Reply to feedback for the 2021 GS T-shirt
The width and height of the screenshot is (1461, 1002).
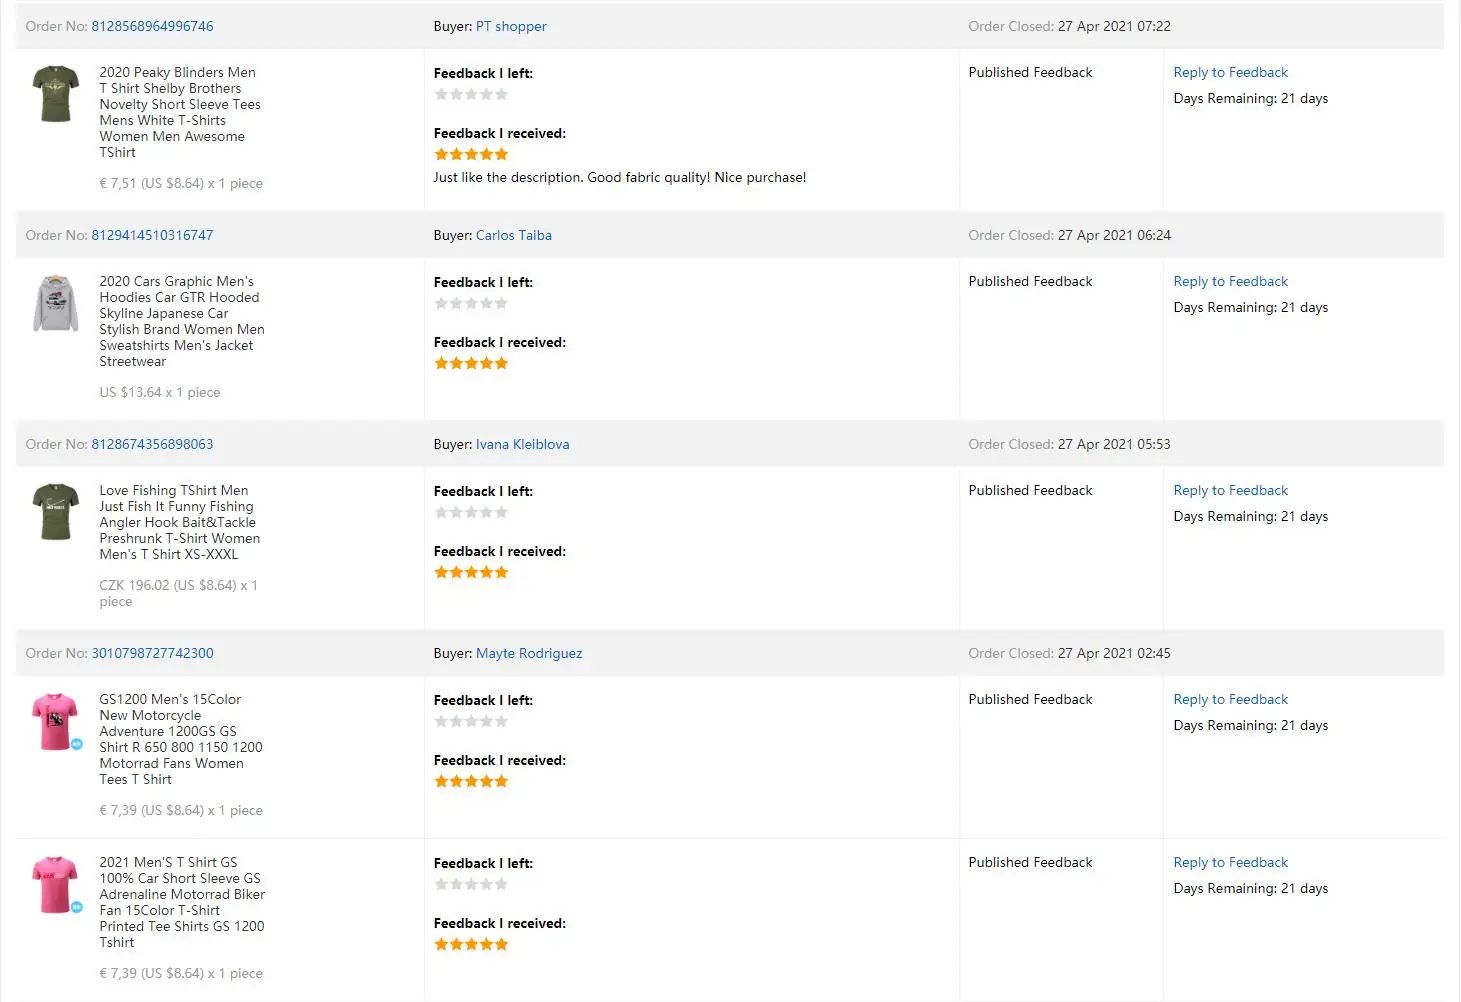click(x=1230, y=862)
